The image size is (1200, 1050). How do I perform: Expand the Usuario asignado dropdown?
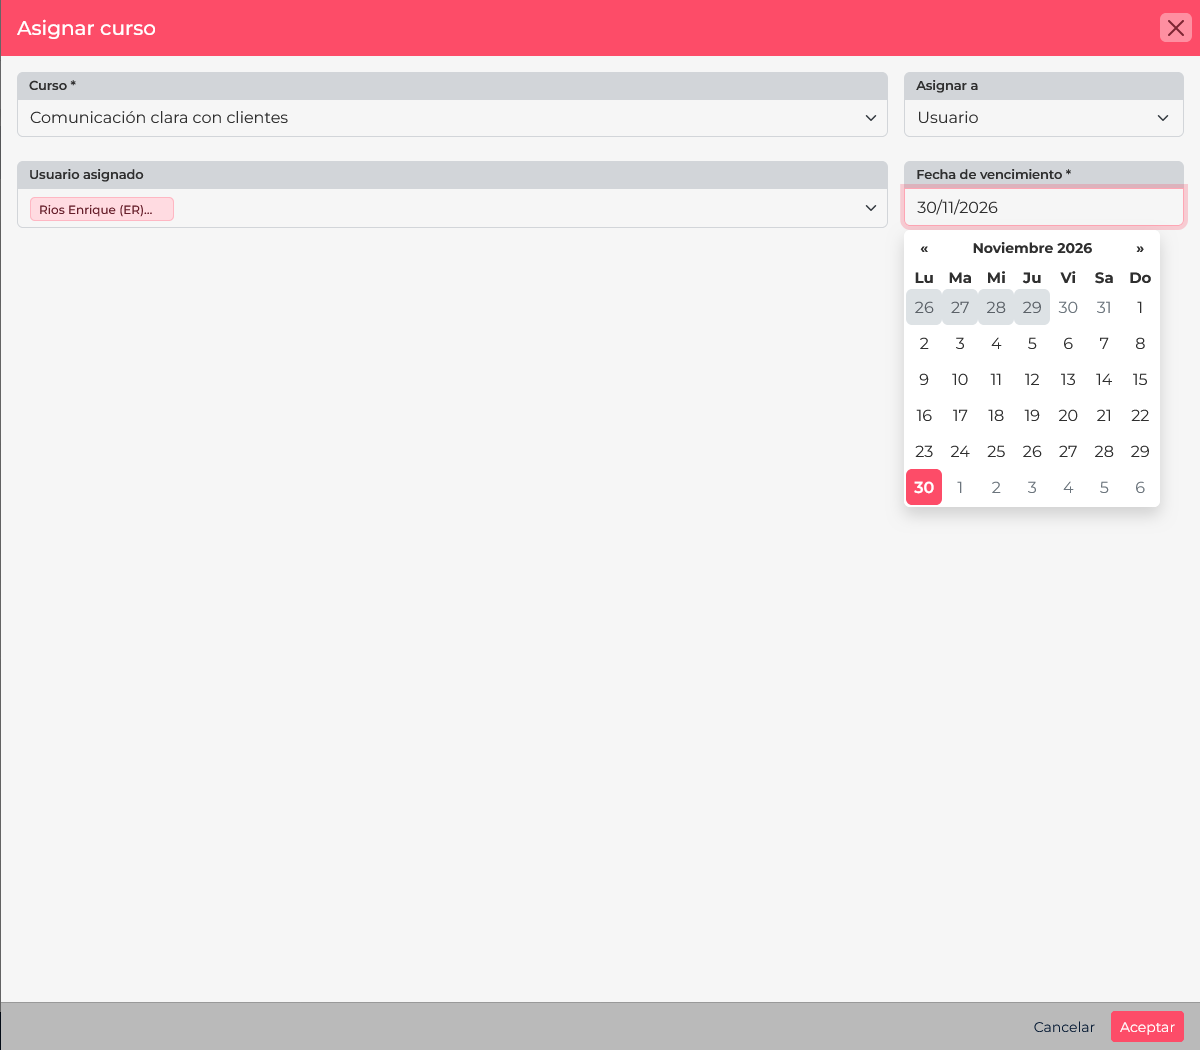pyautogui.click(x=452, y=208)
